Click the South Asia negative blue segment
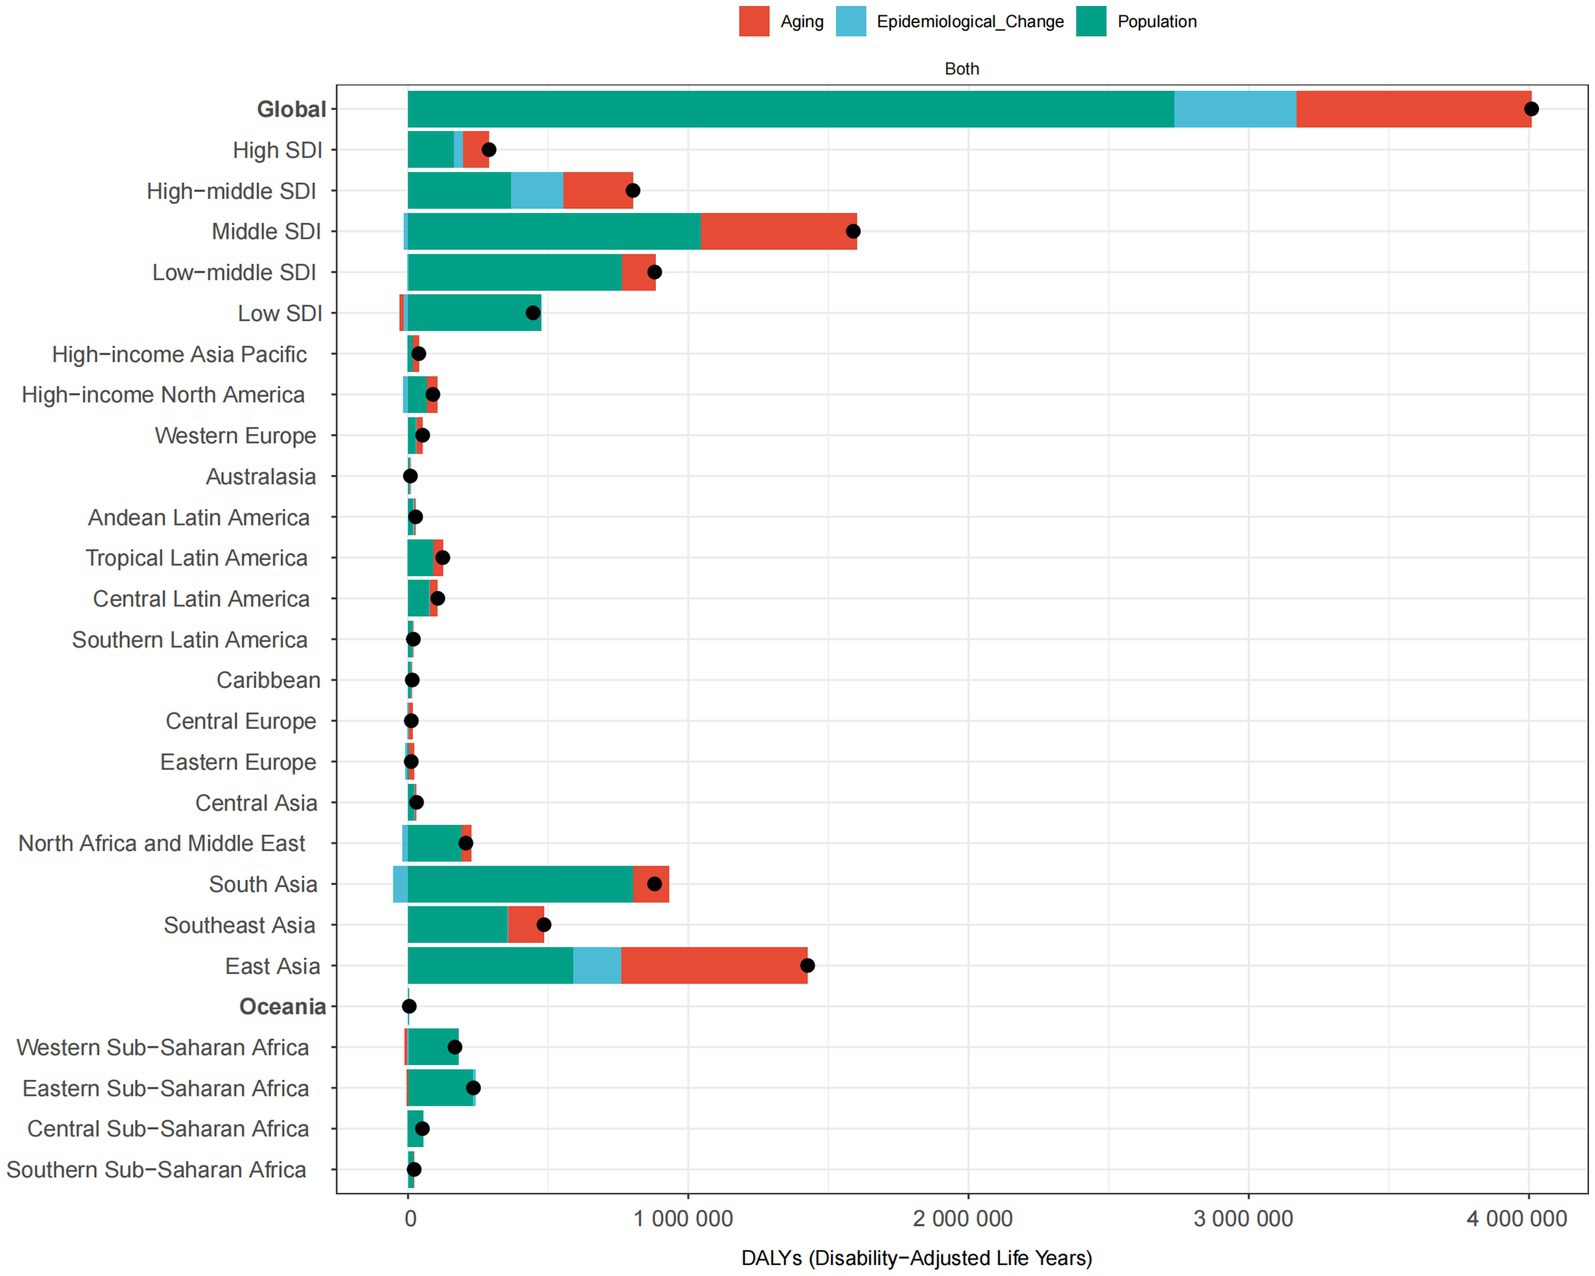The height and width of the screenshot is (1276, 1595). coord(400,885)
